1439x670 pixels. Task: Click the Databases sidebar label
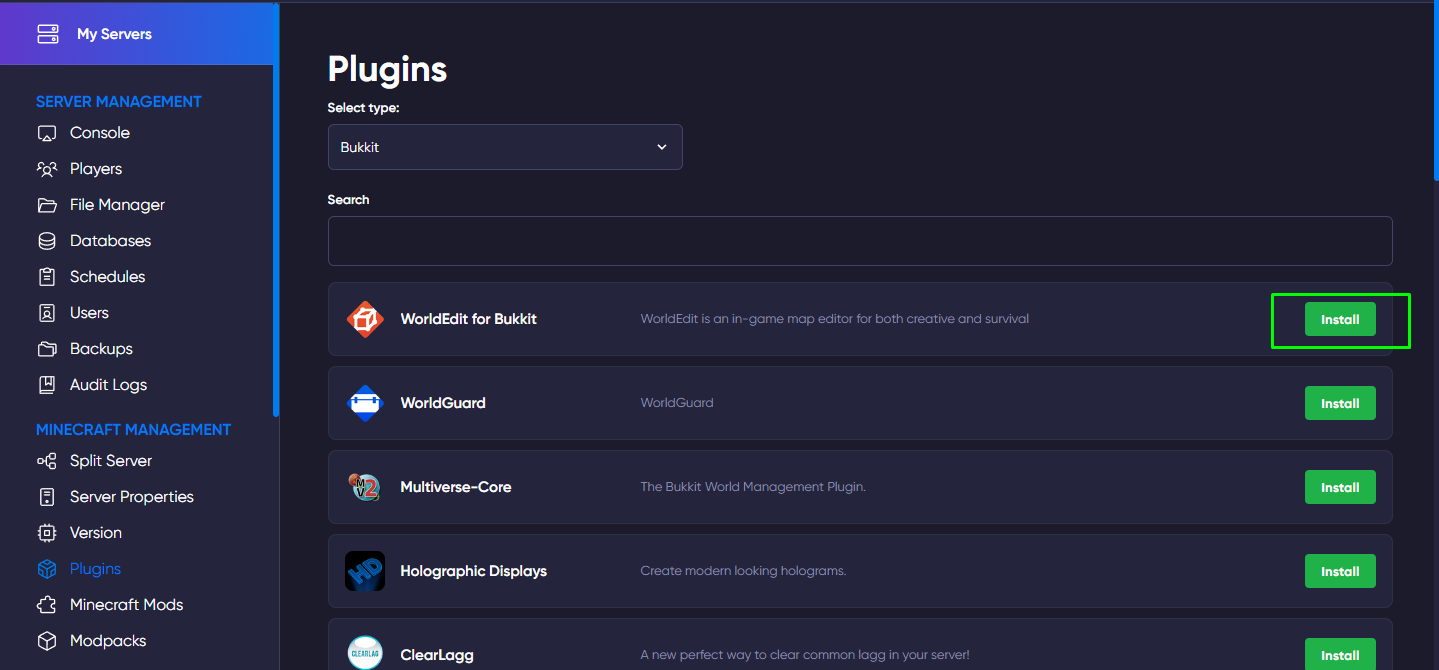[110, 241]
